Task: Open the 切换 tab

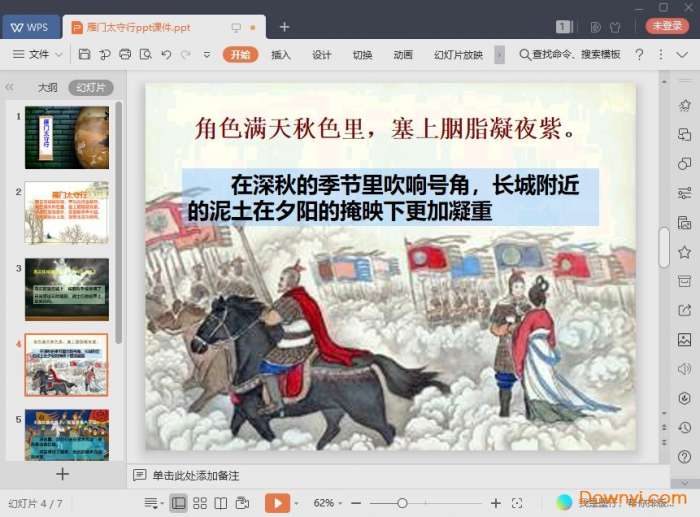Action: click(362, 54)
